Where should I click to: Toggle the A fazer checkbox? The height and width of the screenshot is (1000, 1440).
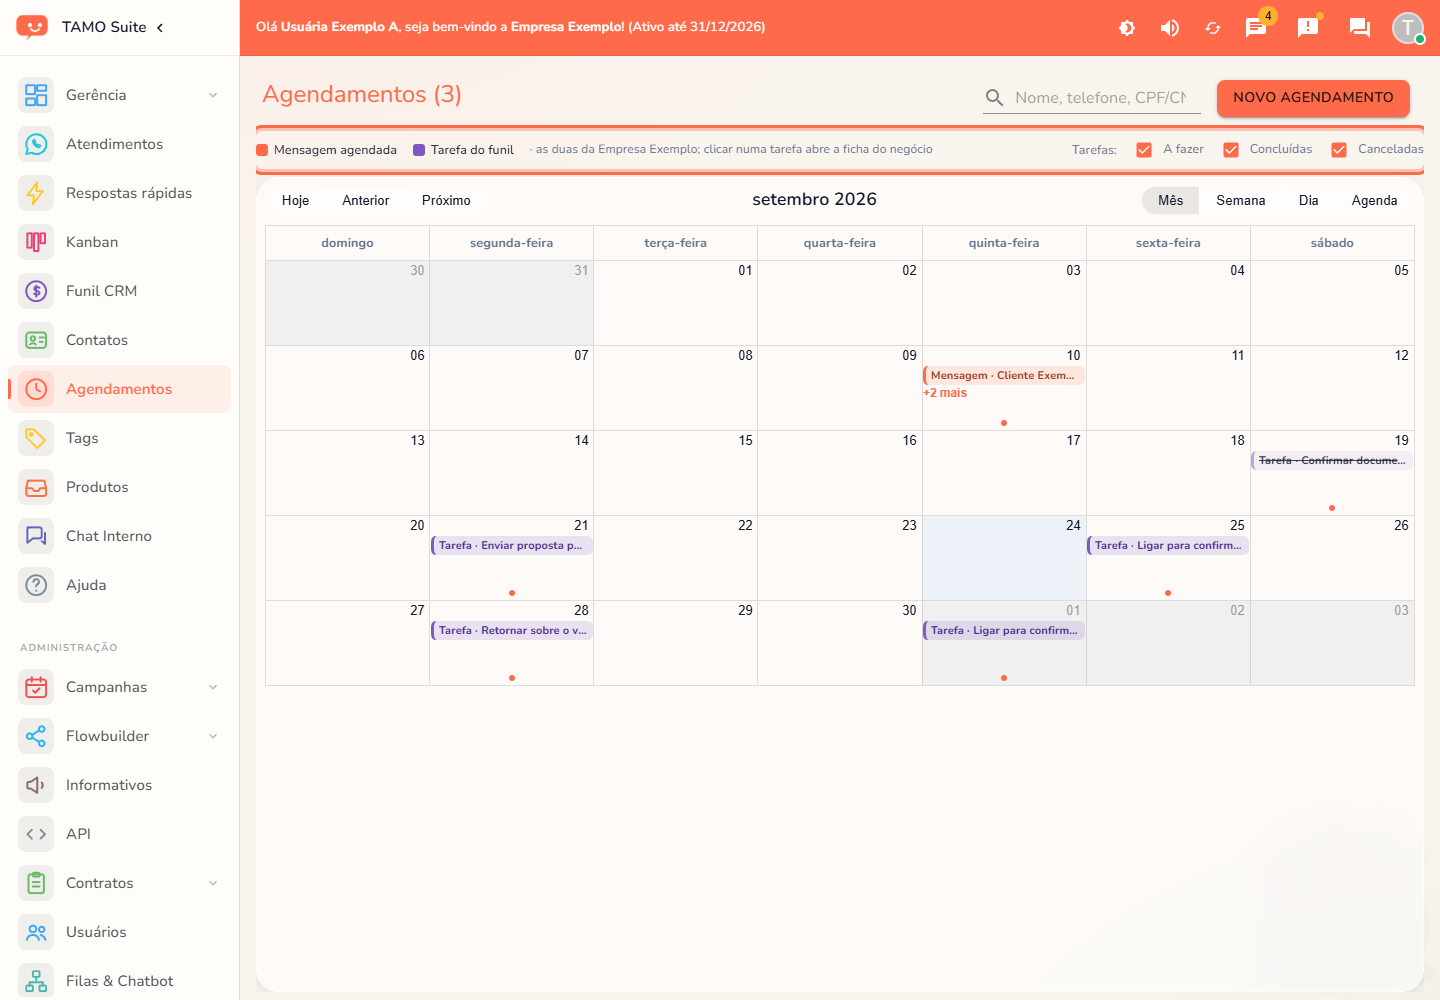[1144, 150]
